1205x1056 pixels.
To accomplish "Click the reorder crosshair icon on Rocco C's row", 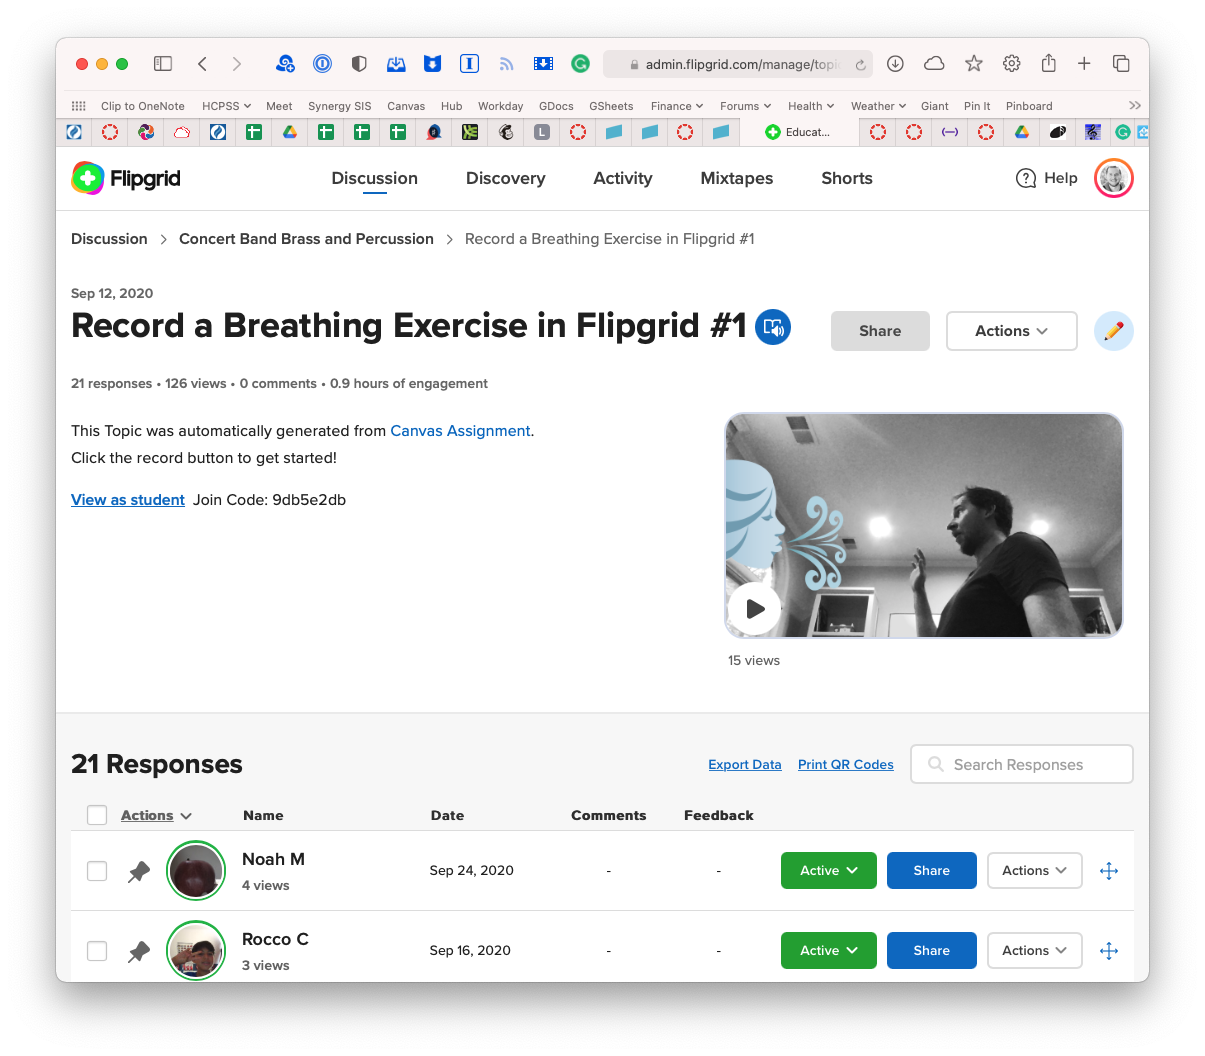I will pyautogui.click(x=1108, y=950).
